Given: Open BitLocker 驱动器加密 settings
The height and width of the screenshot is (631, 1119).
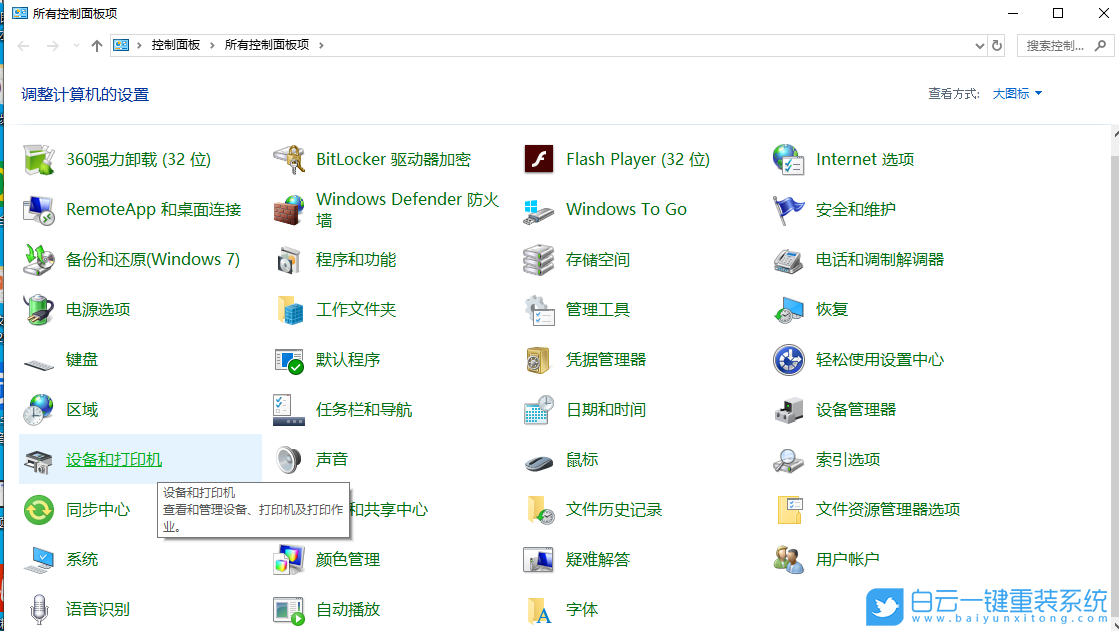Looking at the screenshot, I should click(391, 158).
